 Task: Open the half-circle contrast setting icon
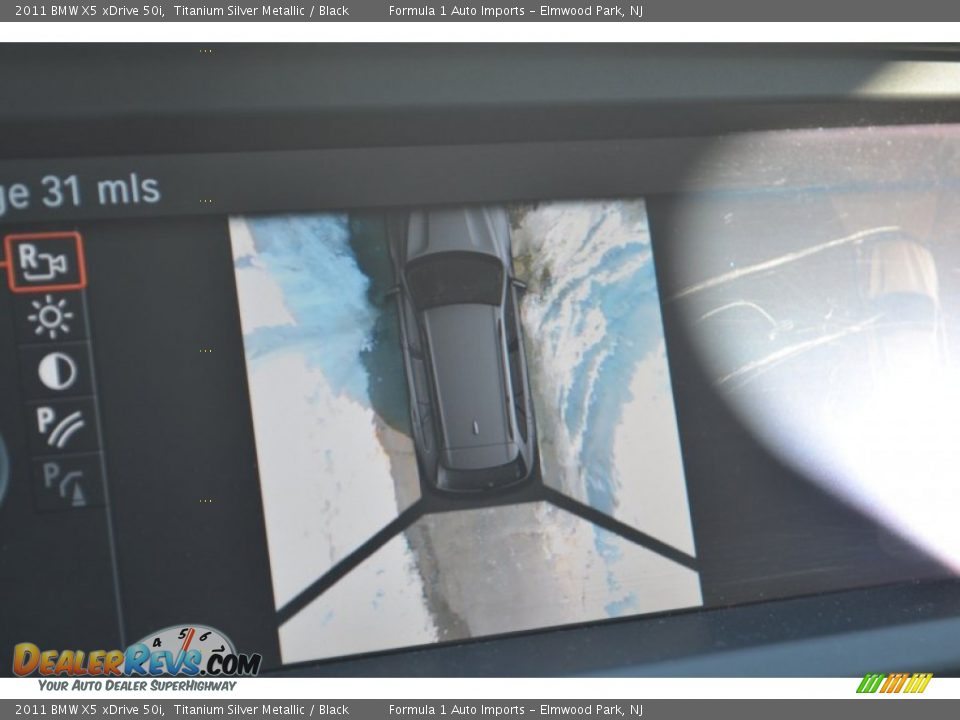57,371
